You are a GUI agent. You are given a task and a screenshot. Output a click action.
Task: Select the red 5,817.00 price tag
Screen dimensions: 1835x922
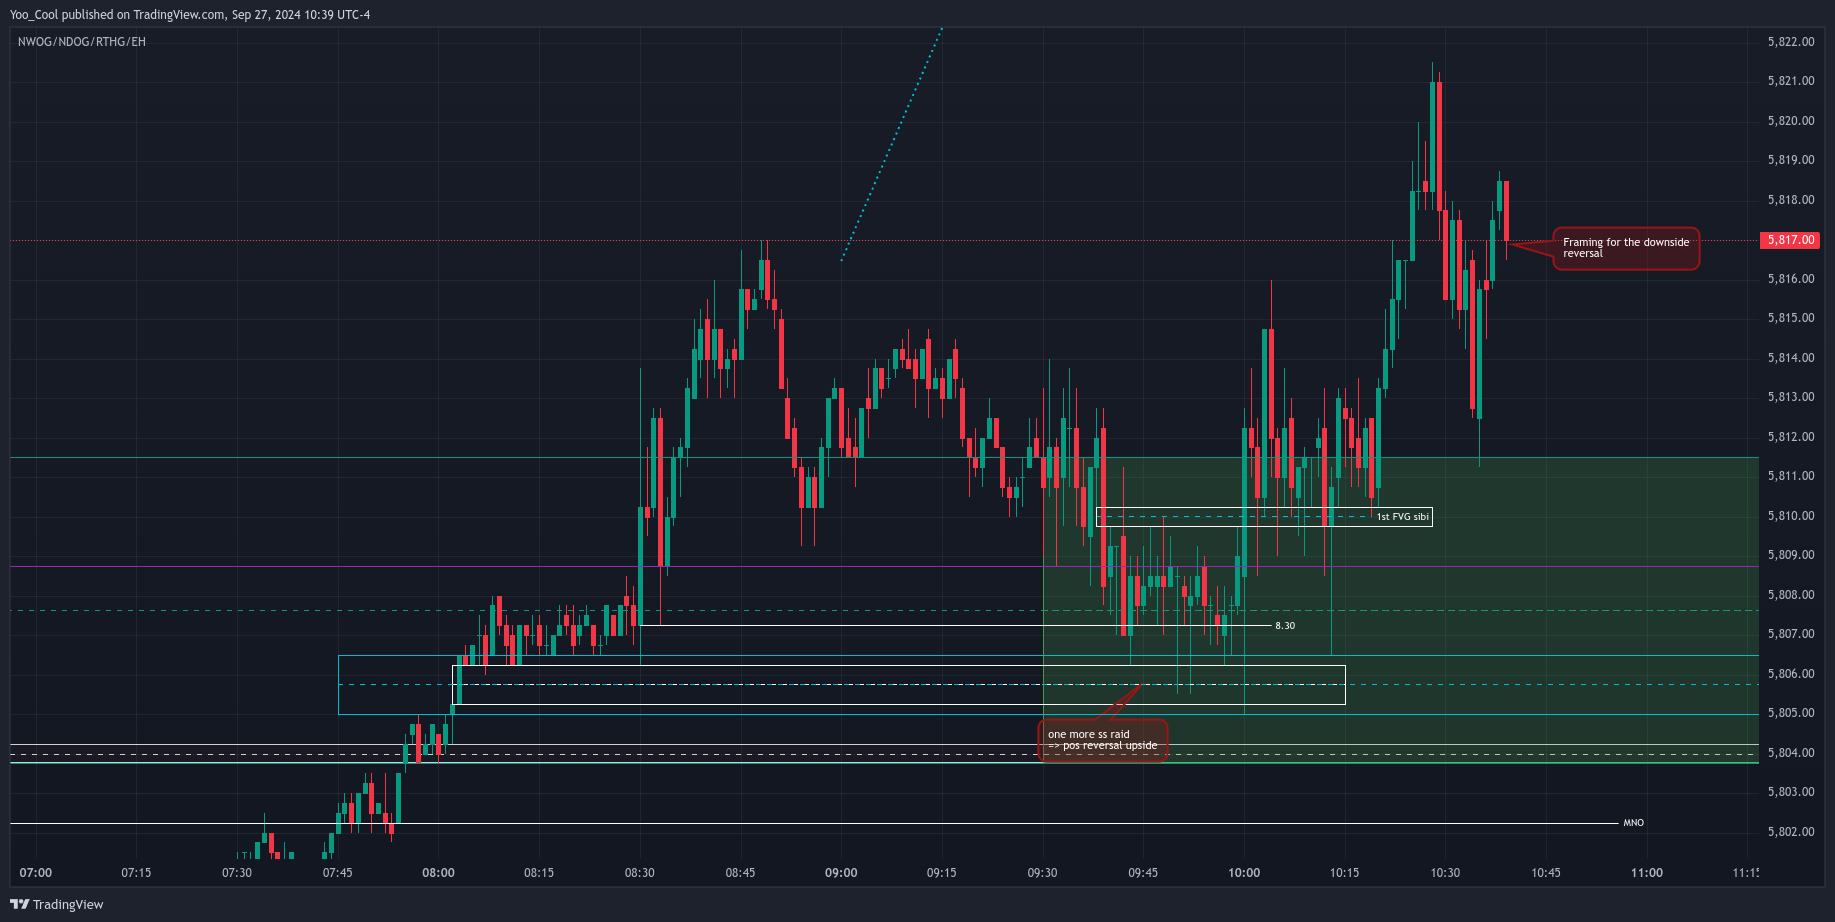point(1790,240)
